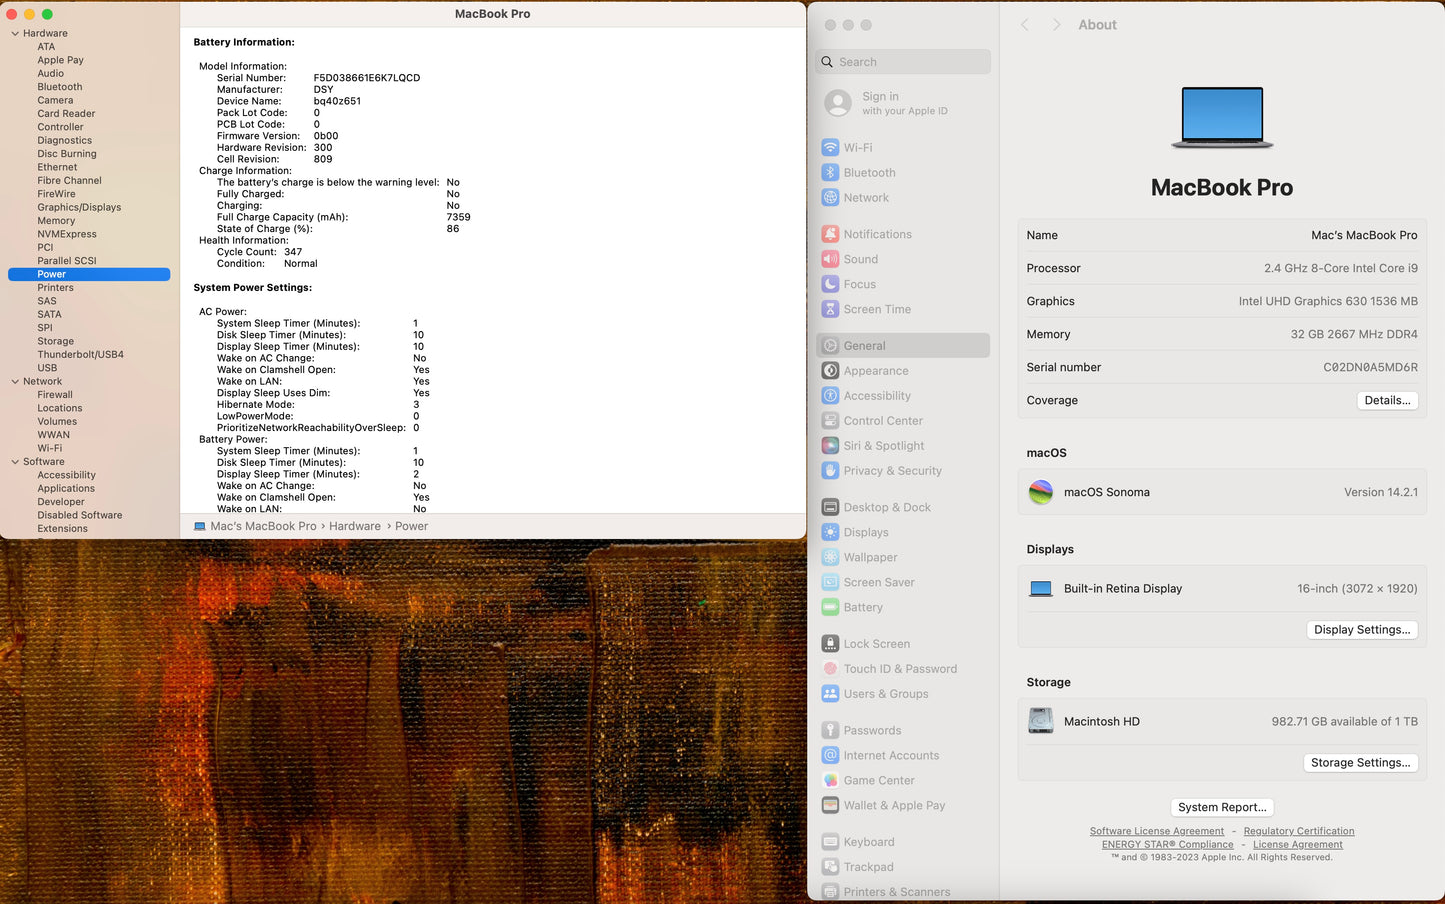
Task: Click the coverage Details button
Action: (x=1387, y=400)
